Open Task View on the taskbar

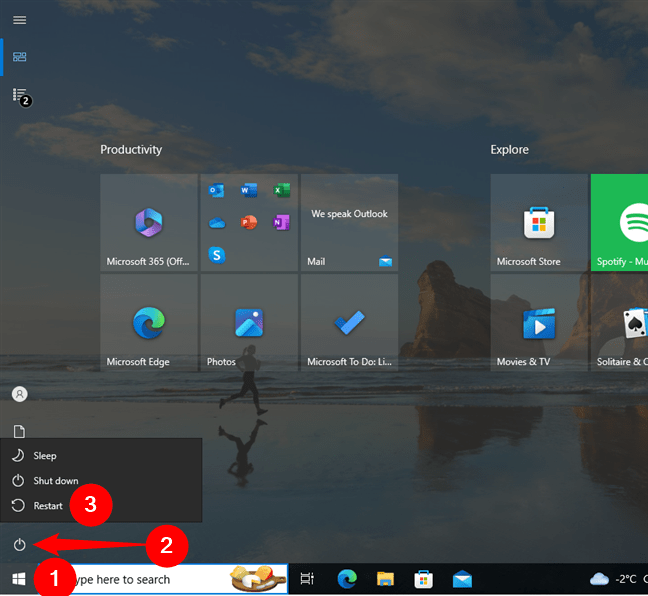coord(307,579)
